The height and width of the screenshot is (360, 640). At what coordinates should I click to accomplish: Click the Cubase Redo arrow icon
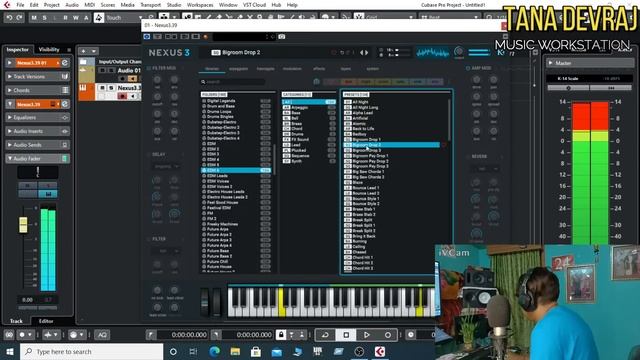pyautogui.click(x=19, y=18)
